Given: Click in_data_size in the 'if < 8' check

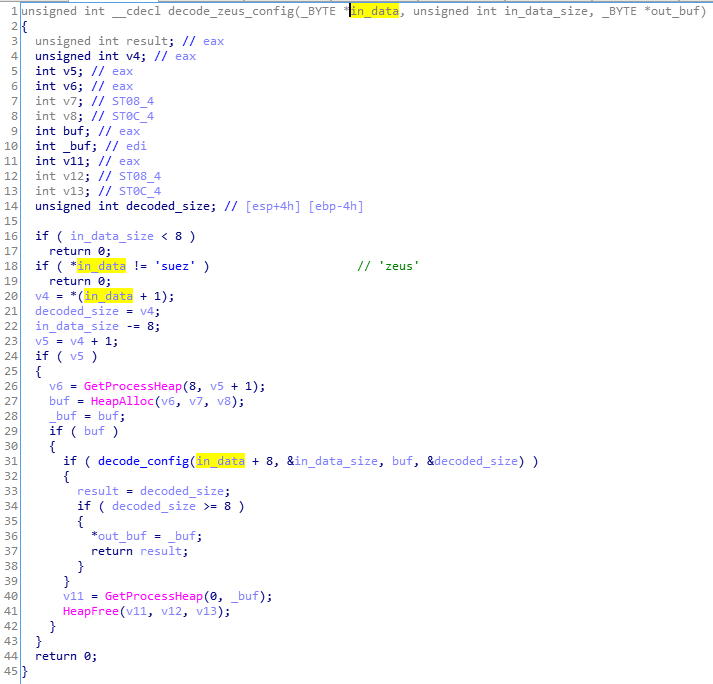Looking at the screenshot, I should 112,236.
